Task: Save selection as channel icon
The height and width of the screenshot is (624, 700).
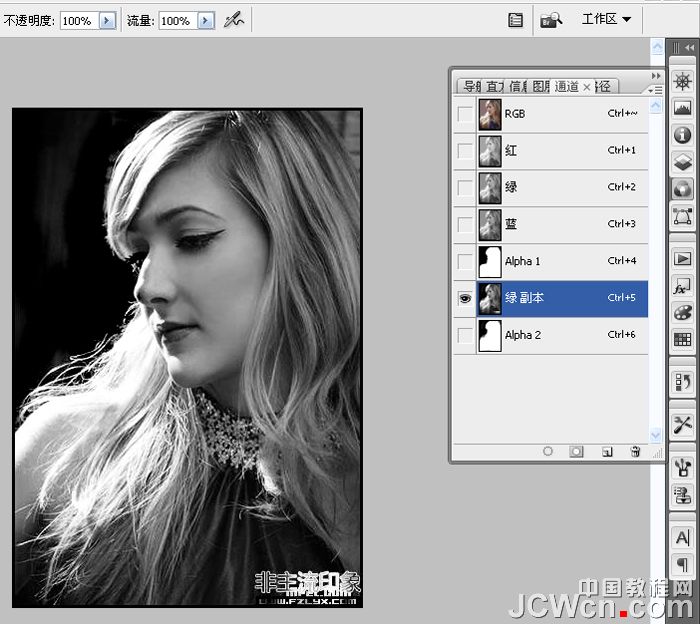Action: pyautogui.click(x=576, y=452)
